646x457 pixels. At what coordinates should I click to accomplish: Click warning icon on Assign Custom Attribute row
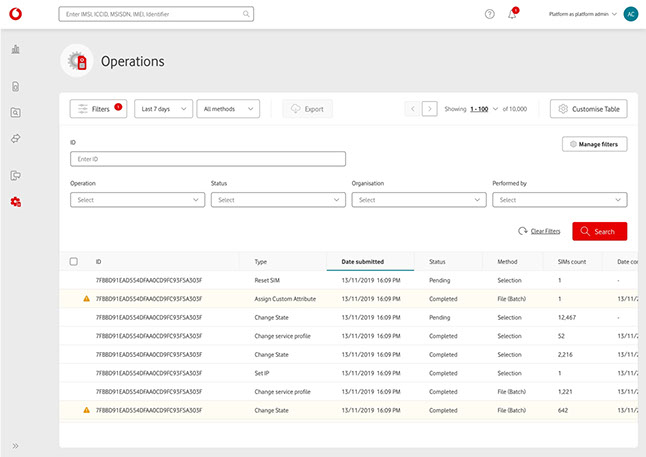coord(86,298)
